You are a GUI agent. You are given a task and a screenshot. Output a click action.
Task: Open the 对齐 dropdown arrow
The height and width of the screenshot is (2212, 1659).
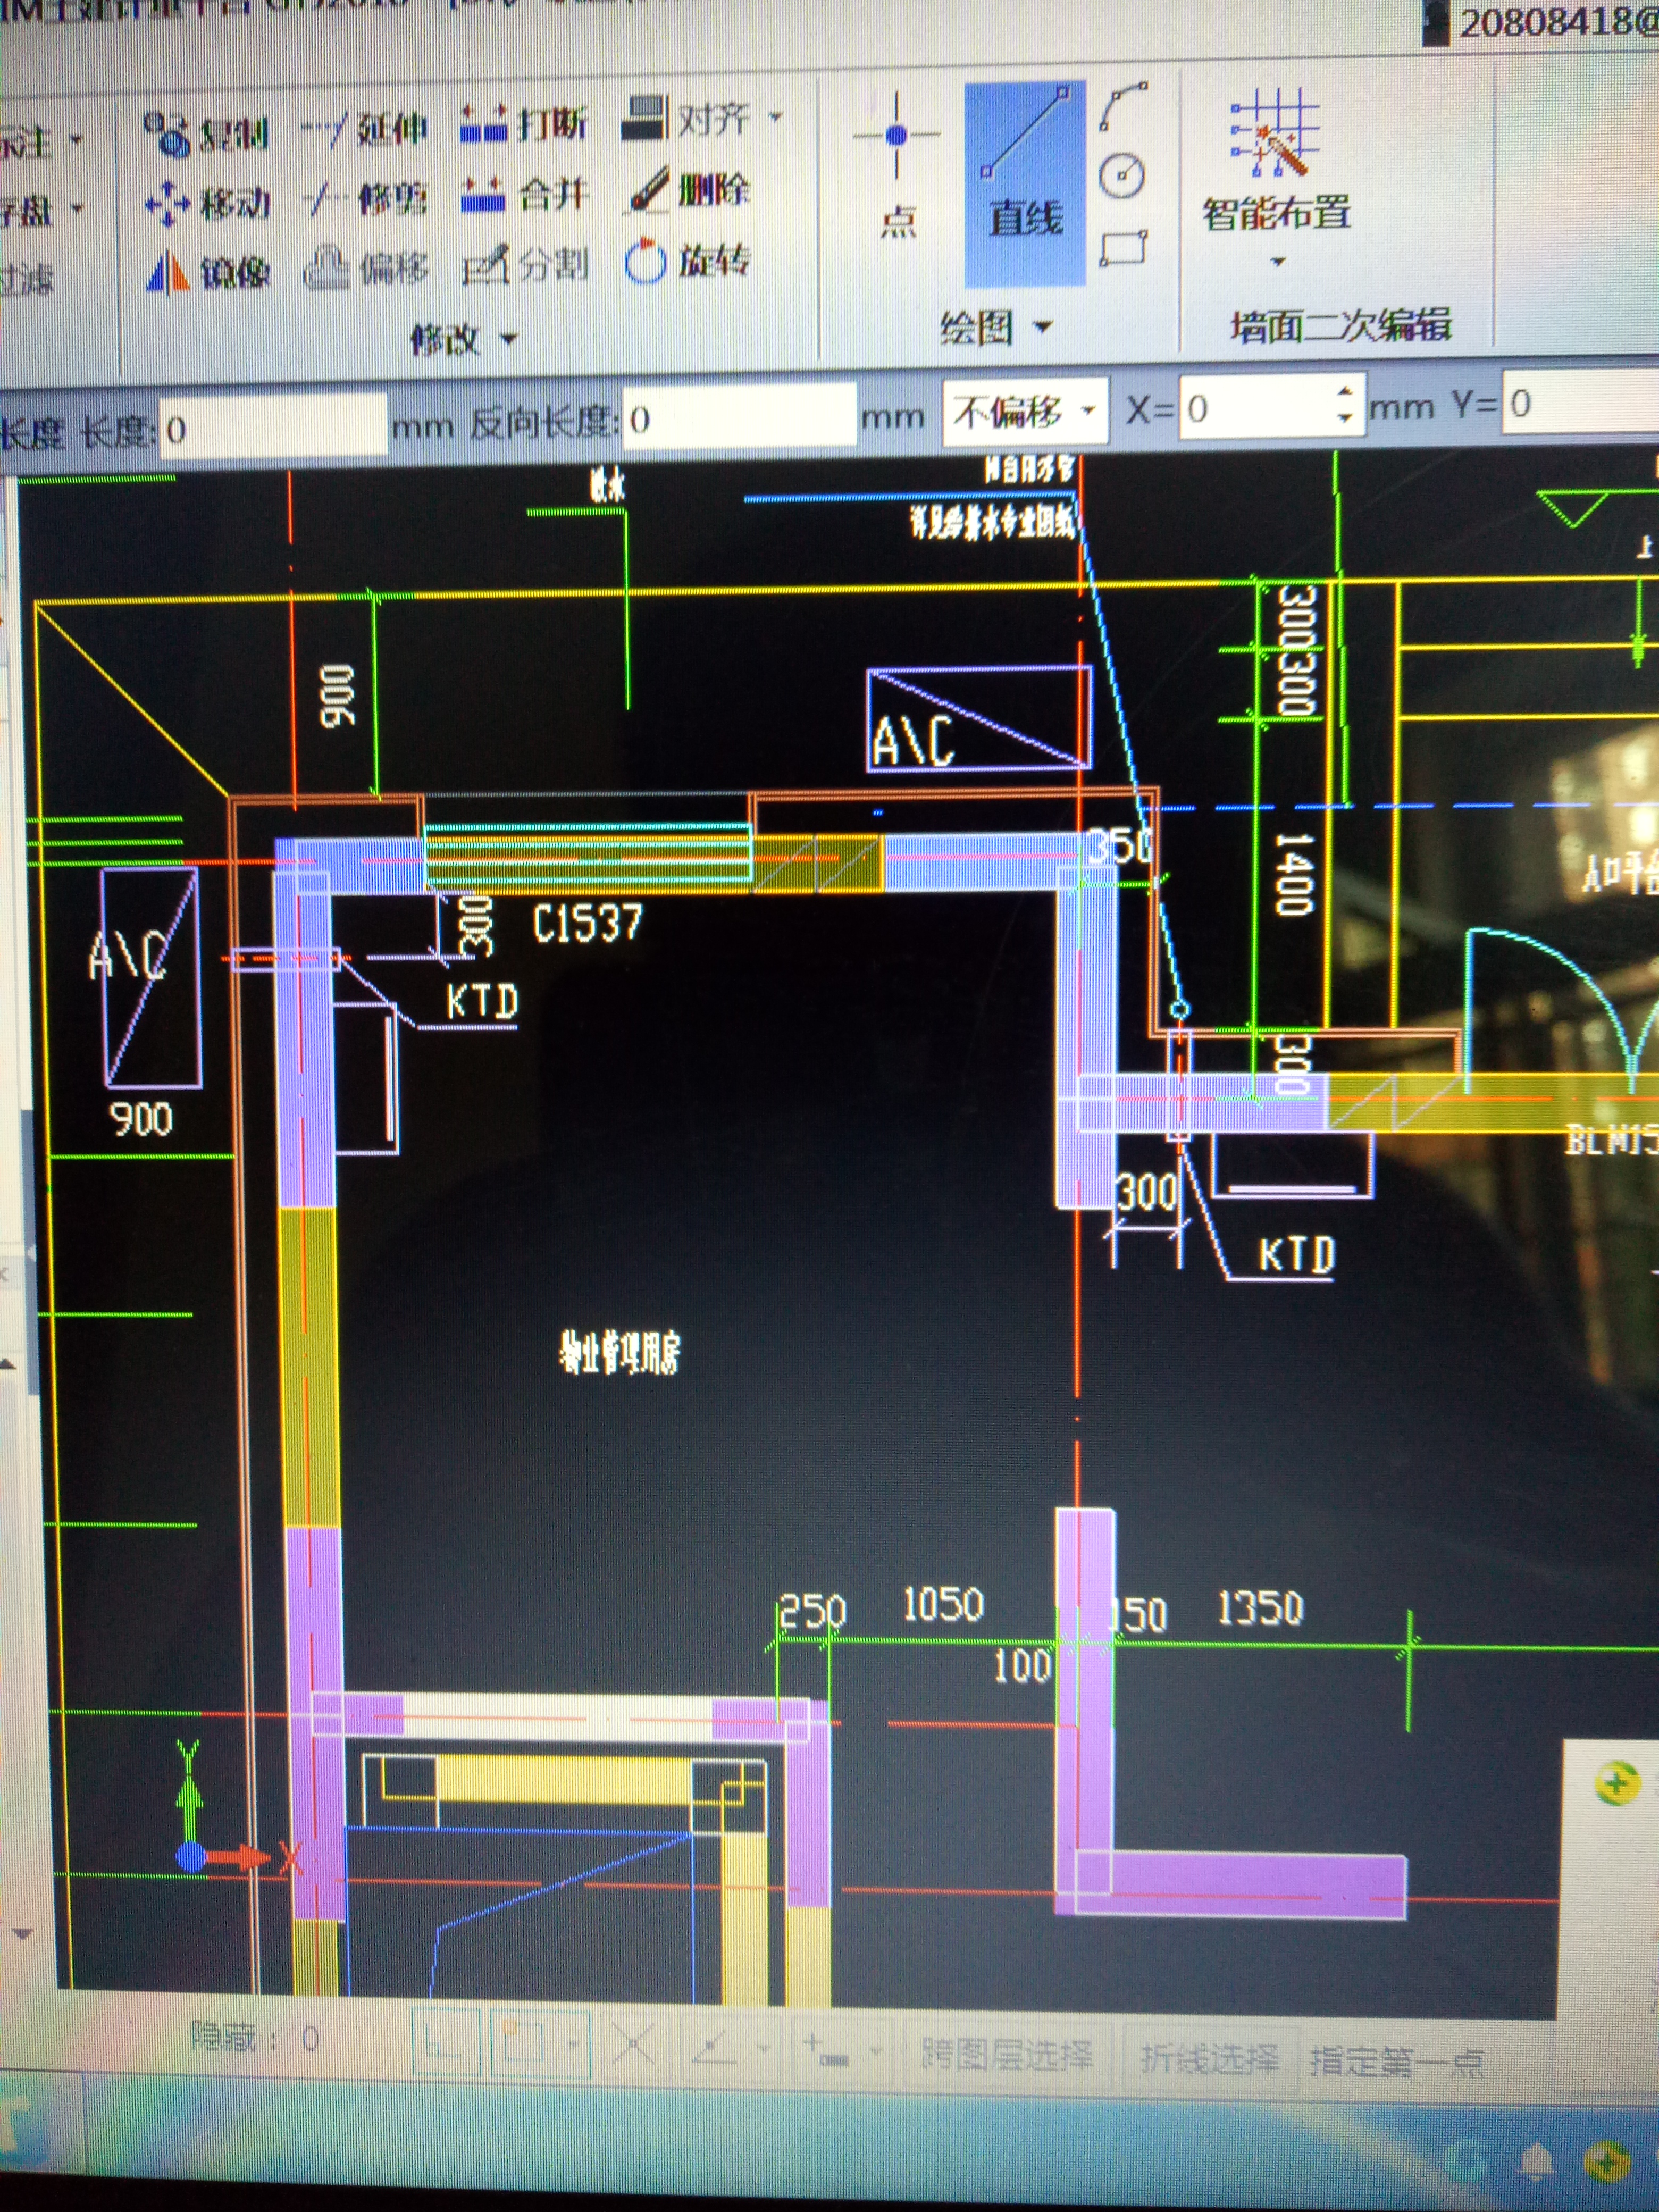click(775, 117)
